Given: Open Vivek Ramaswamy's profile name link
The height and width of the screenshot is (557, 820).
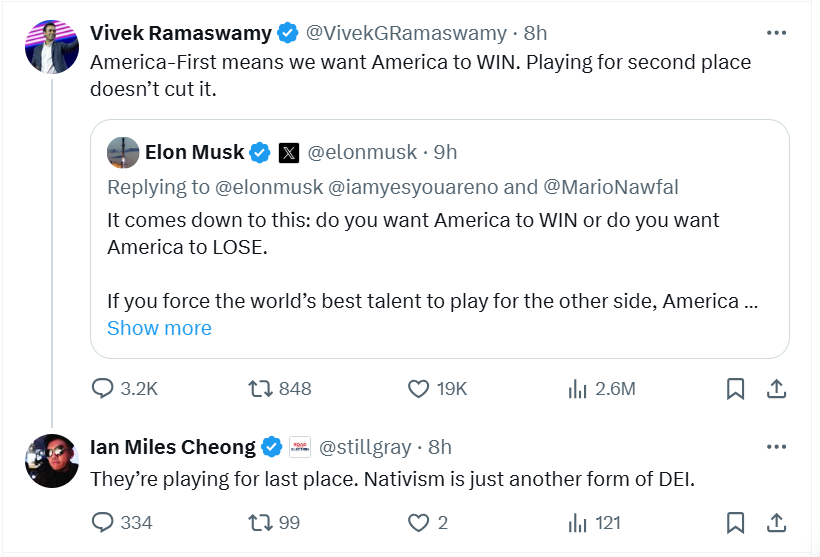Looking at the screenshot, I should (x=181, y=33).
